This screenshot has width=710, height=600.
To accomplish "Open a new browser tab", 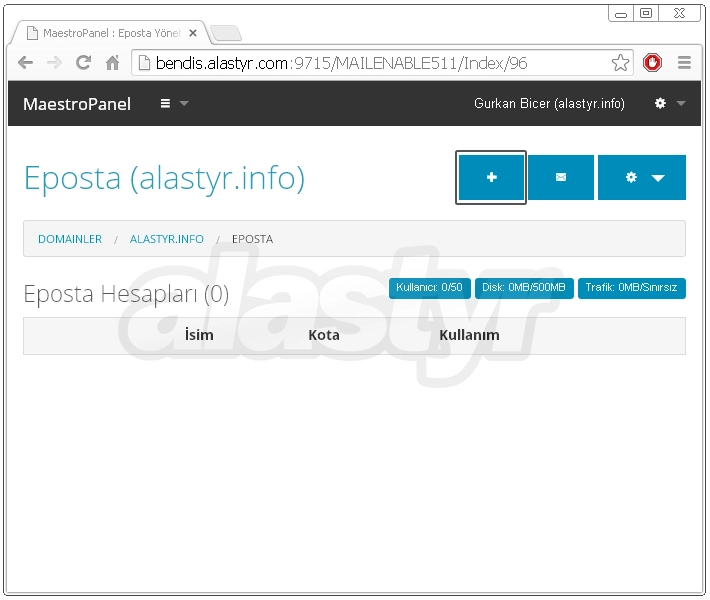I will [x=226, y=34].
